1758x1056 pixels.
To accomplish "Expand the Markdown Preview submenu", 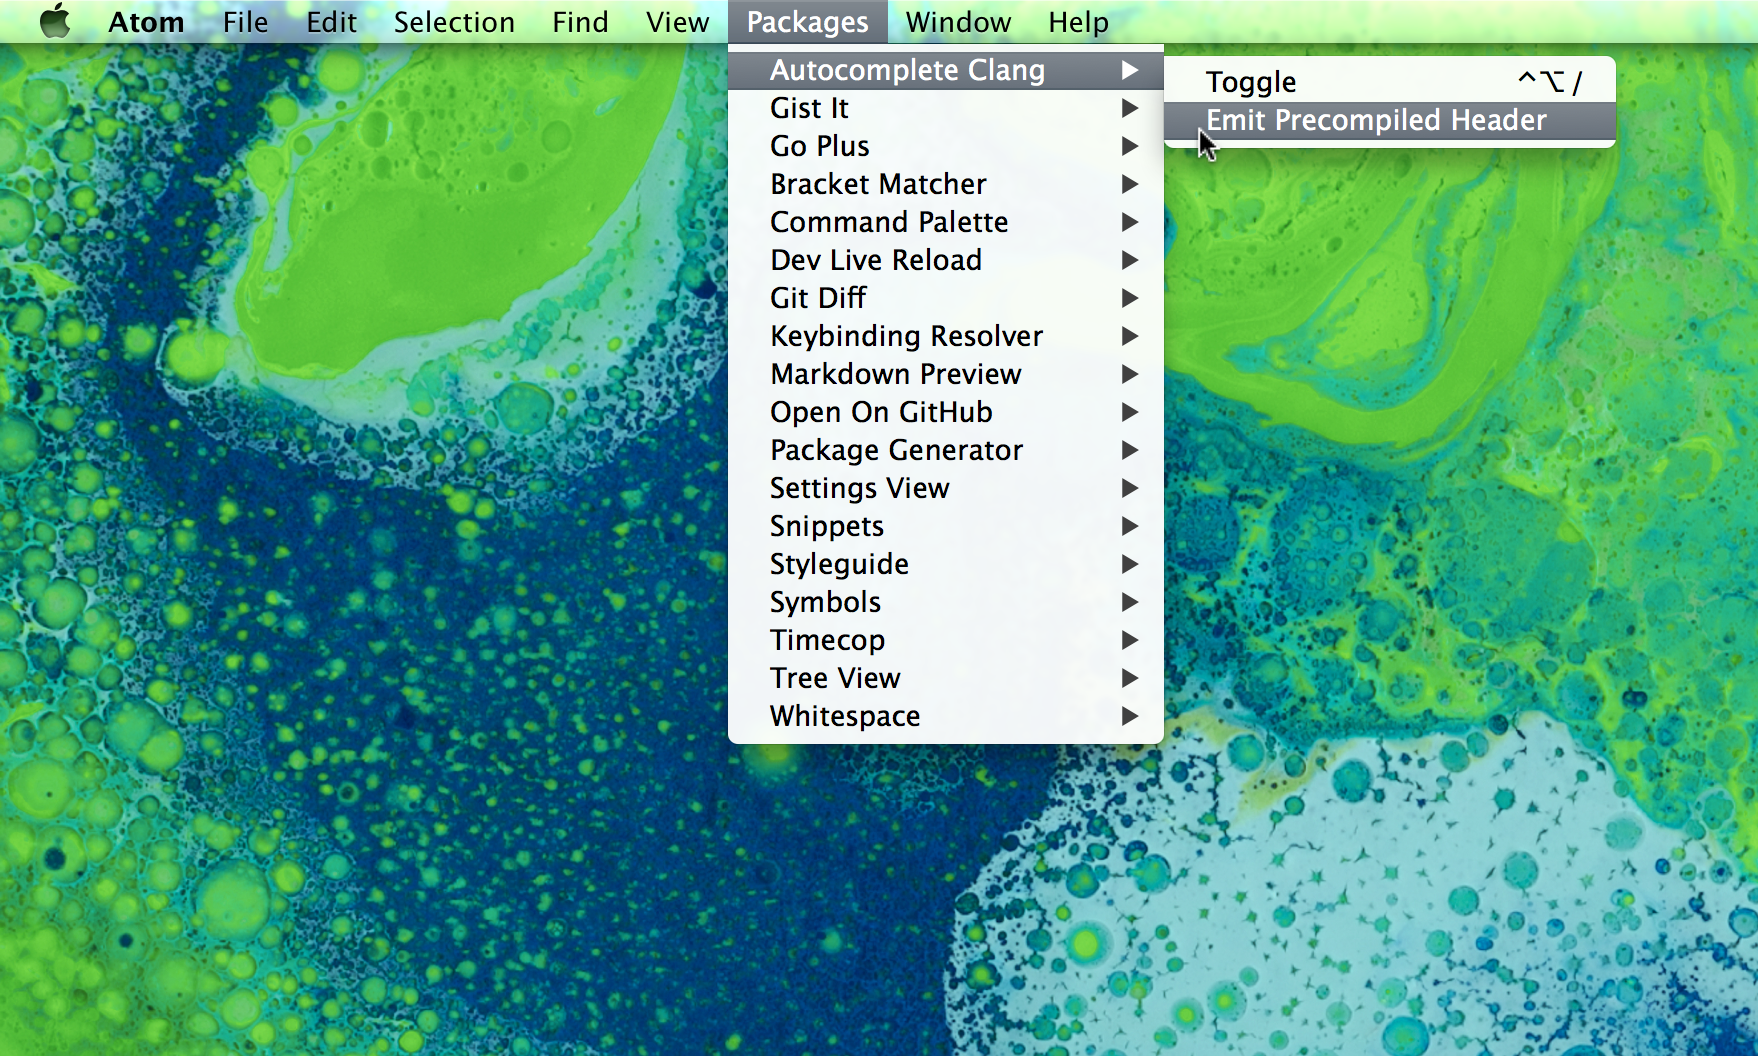I will [946, 374].
